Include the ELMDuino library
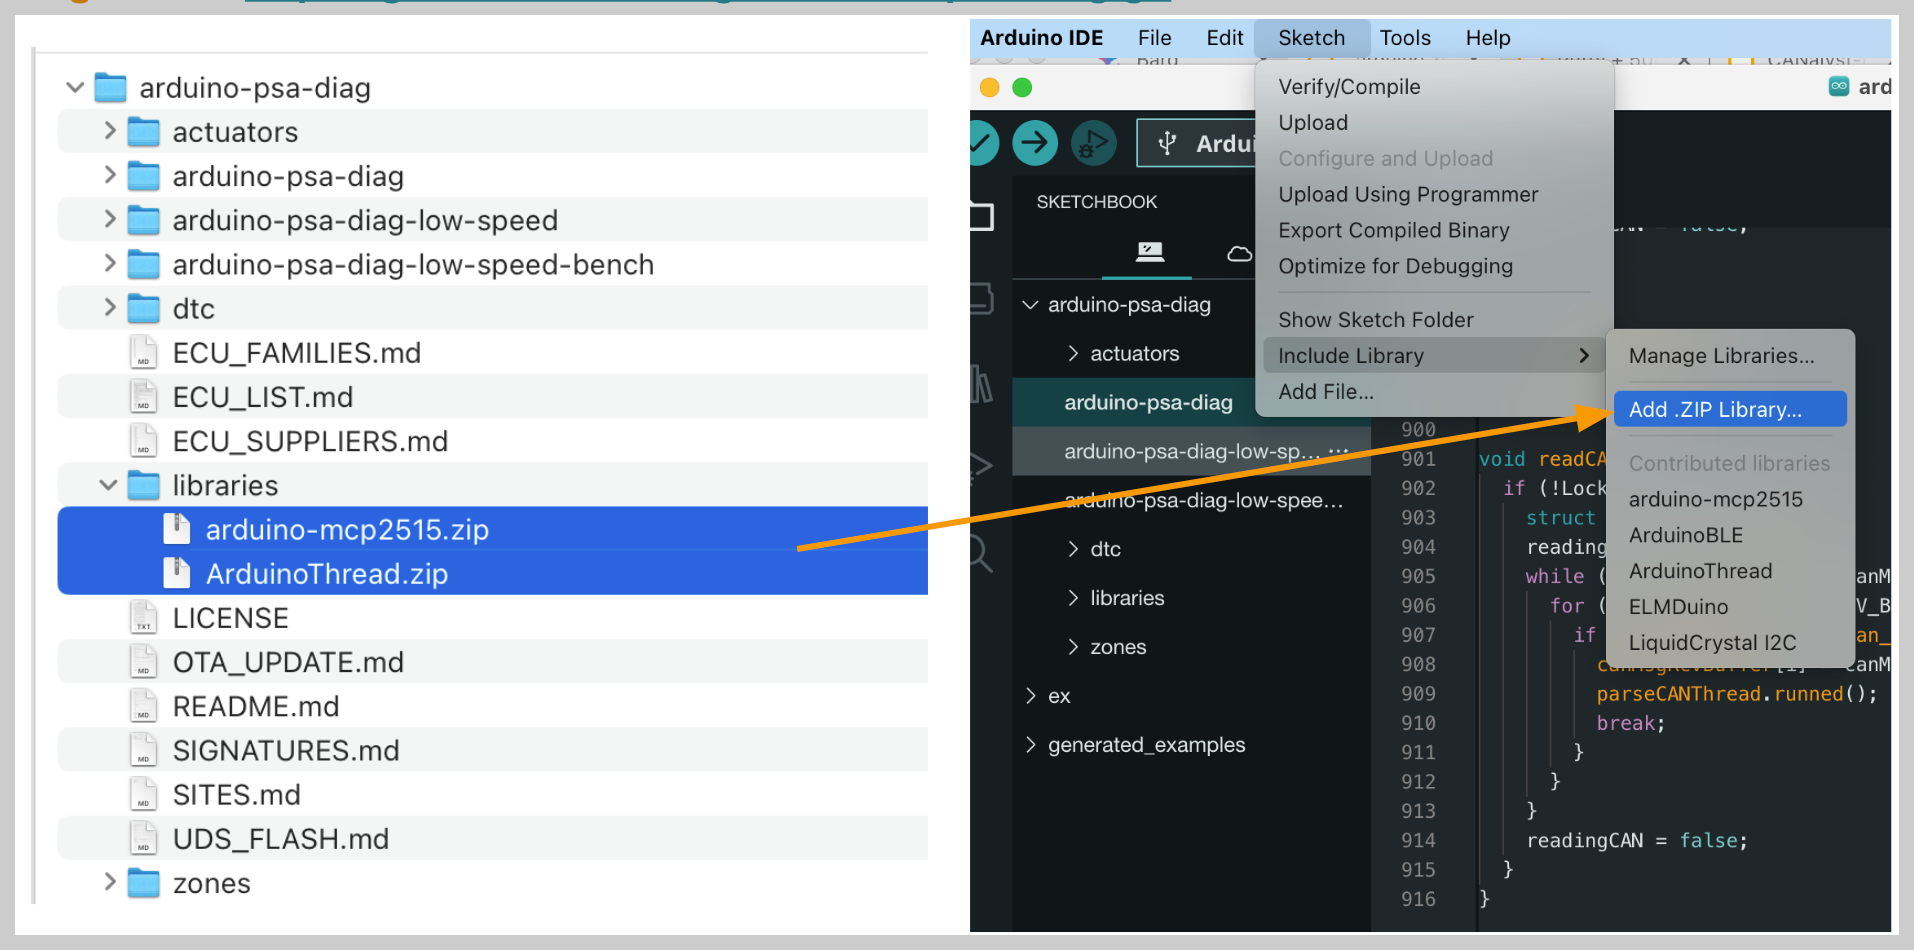 click(x=1730, y=607)
